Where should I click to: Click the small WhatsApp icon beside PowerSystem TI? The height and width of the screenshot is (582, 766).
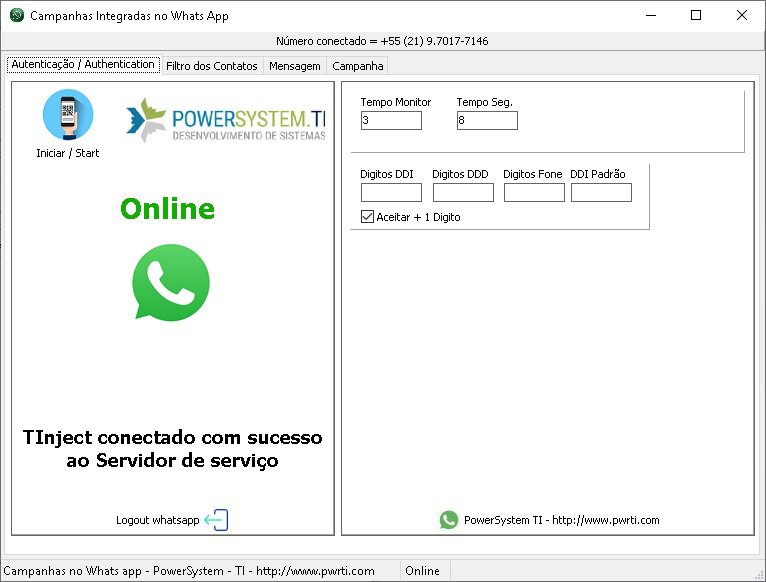tap(448, 520)
